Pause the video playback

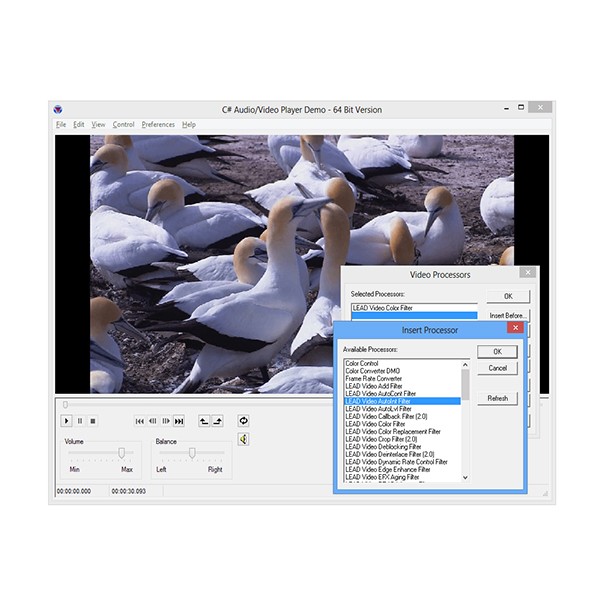81,421
